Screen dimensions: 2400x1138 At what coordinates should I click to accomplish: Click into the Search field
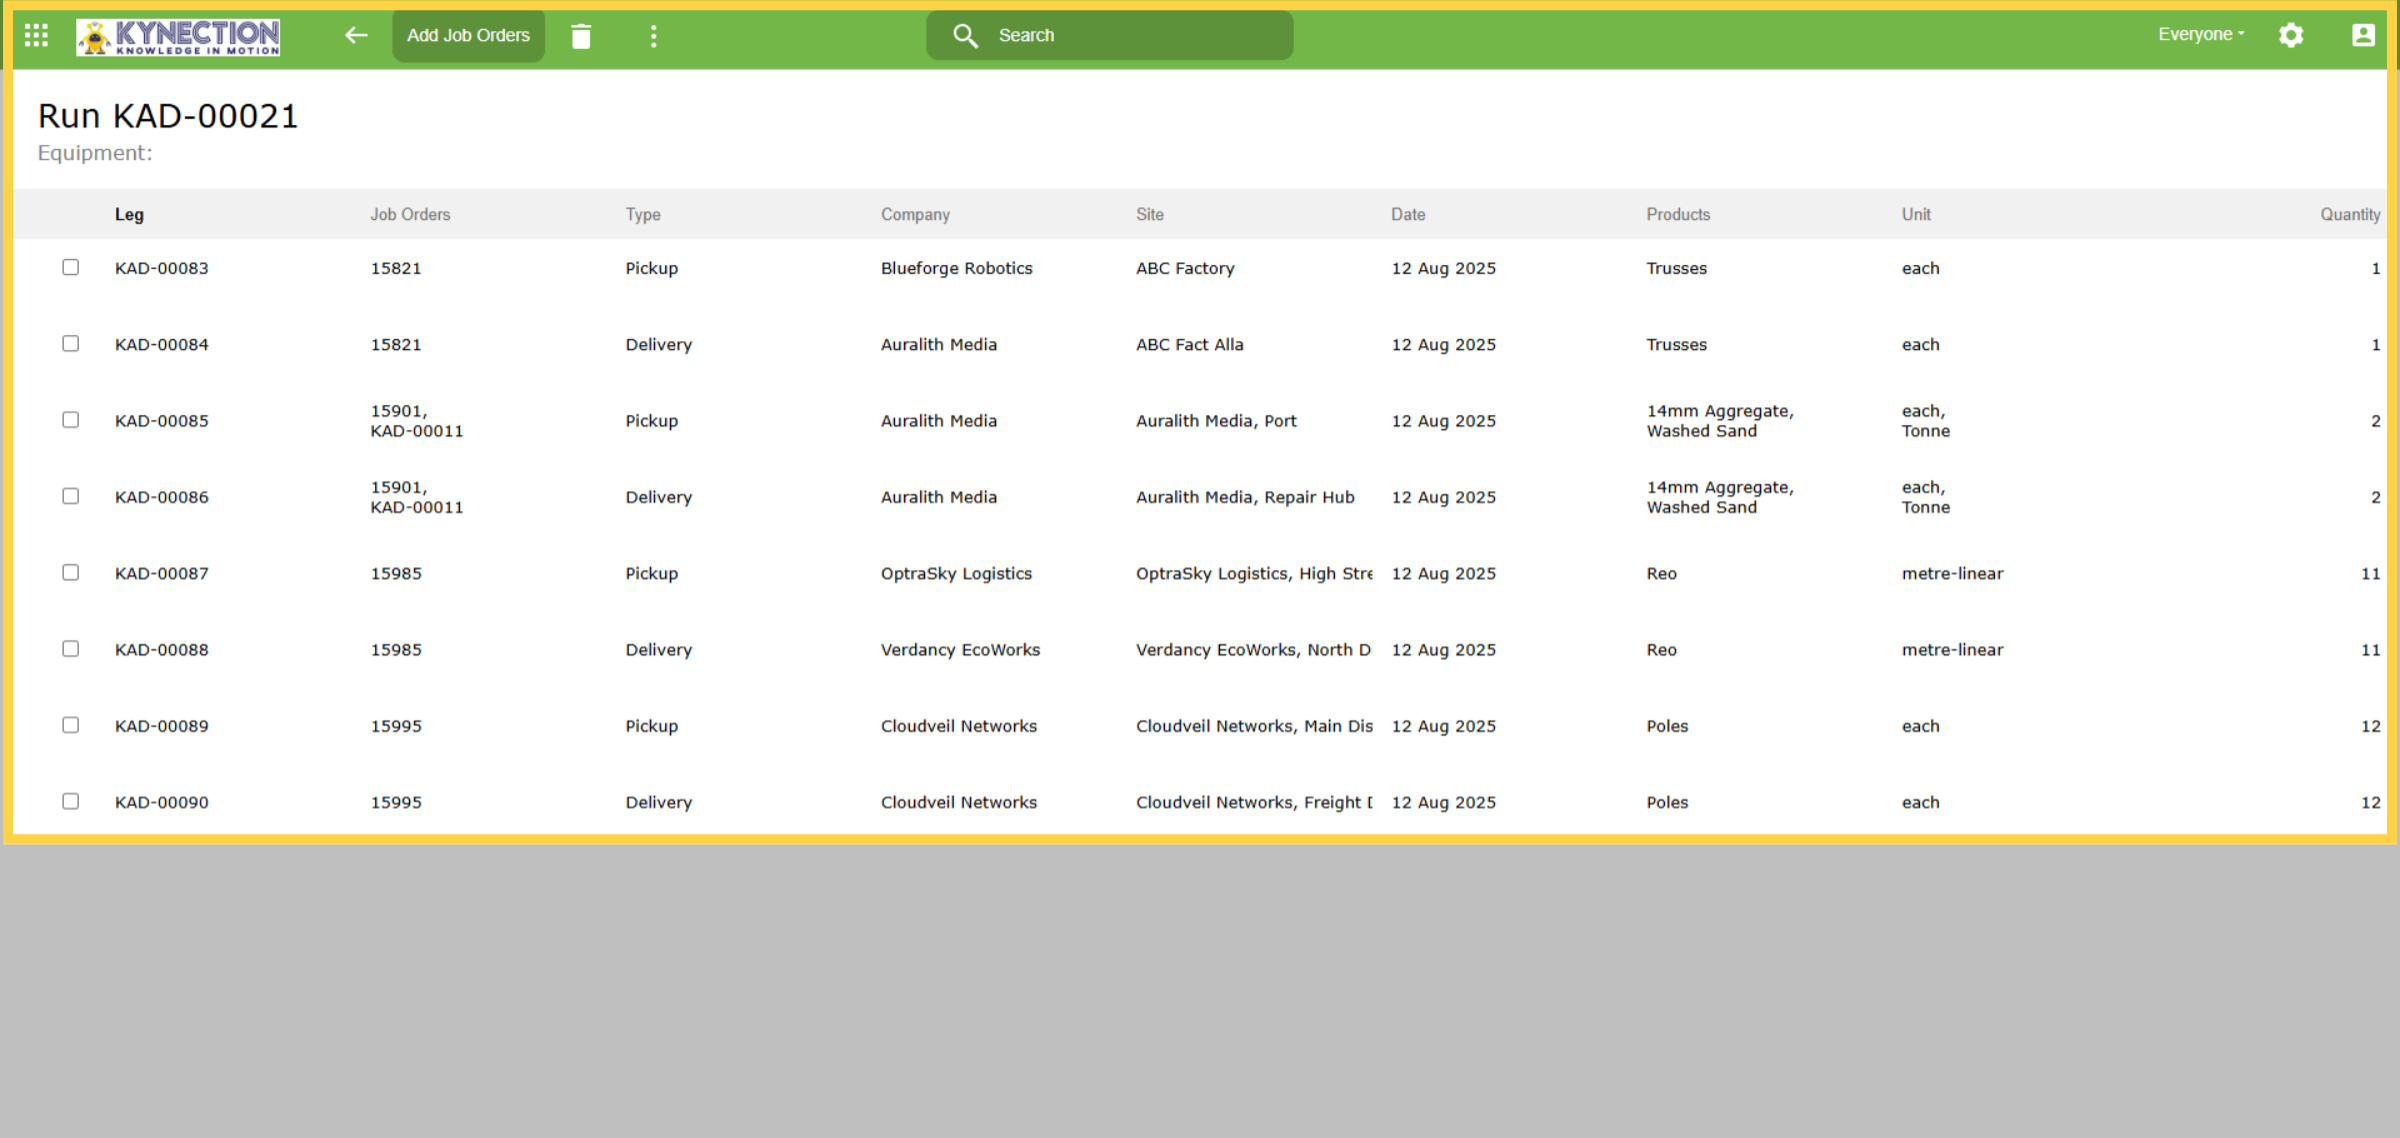tap(1110, 36)
